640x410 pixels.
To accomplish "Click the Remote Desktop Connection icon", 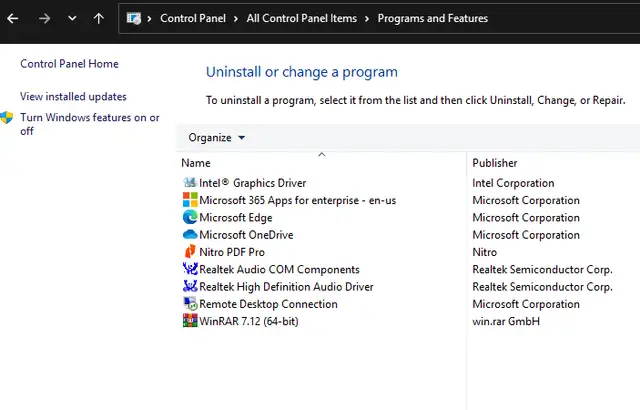I will click(190, 304).
